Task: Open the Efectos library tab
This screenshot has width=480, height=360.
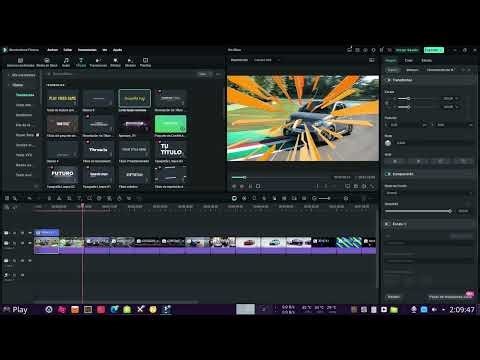Action: 115,62
